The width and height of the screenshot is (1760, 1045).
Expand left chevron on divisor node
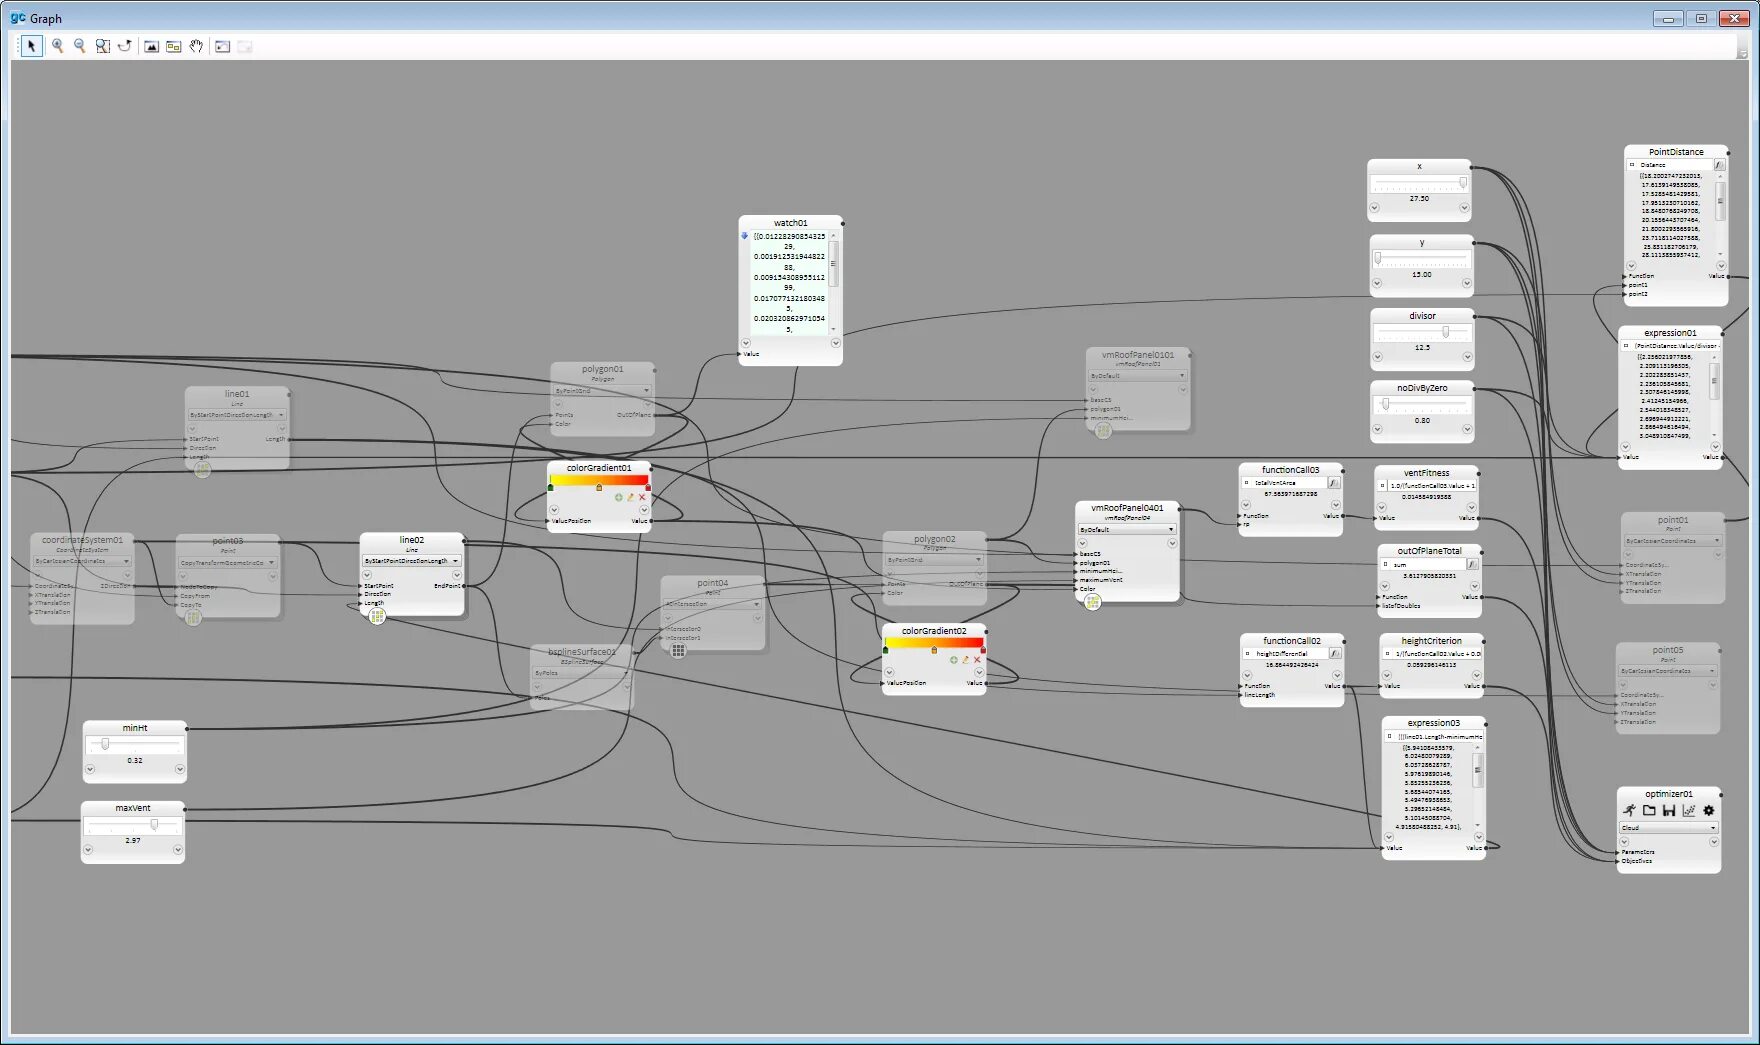click(x=1377, y=356)
